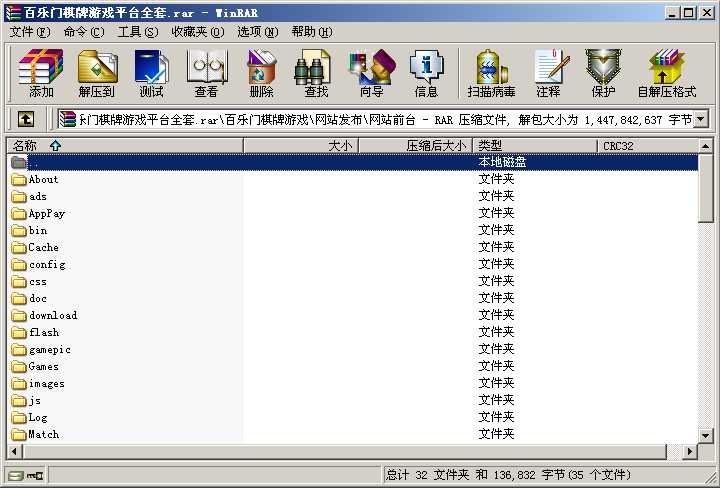
Task: Open the Find (查找) binoculars icon
Action: coord(316,73)
